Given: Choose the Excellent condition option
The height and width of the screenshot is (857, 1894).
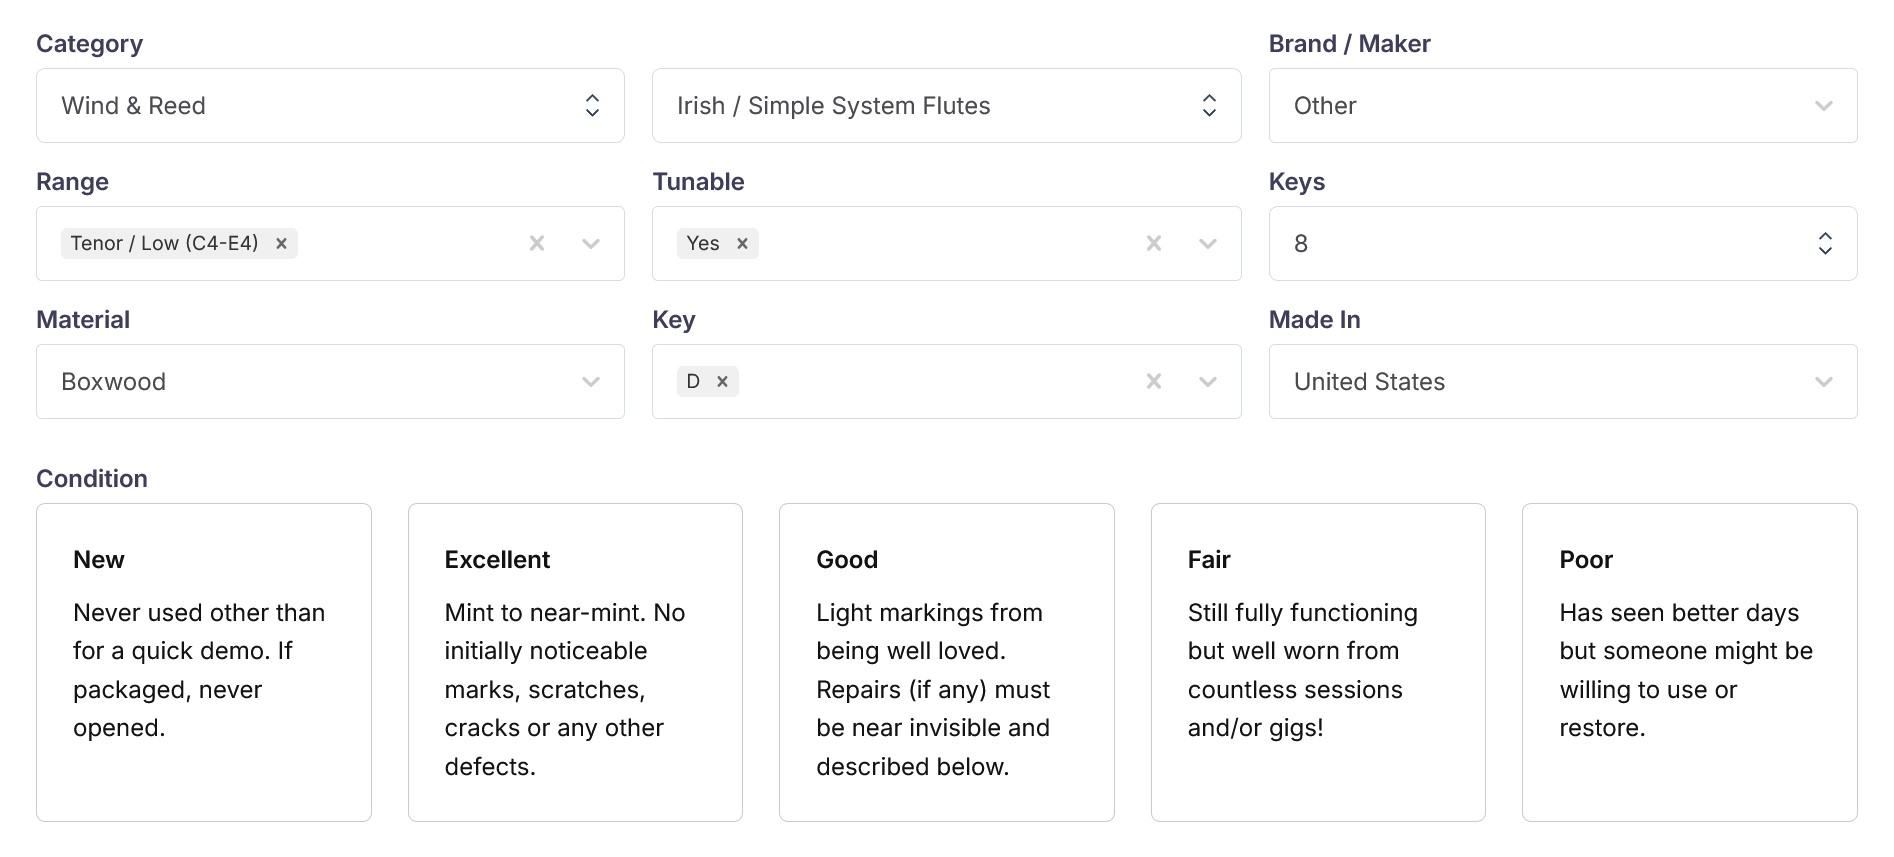Looking at the screenshot, I should [575, 662].
